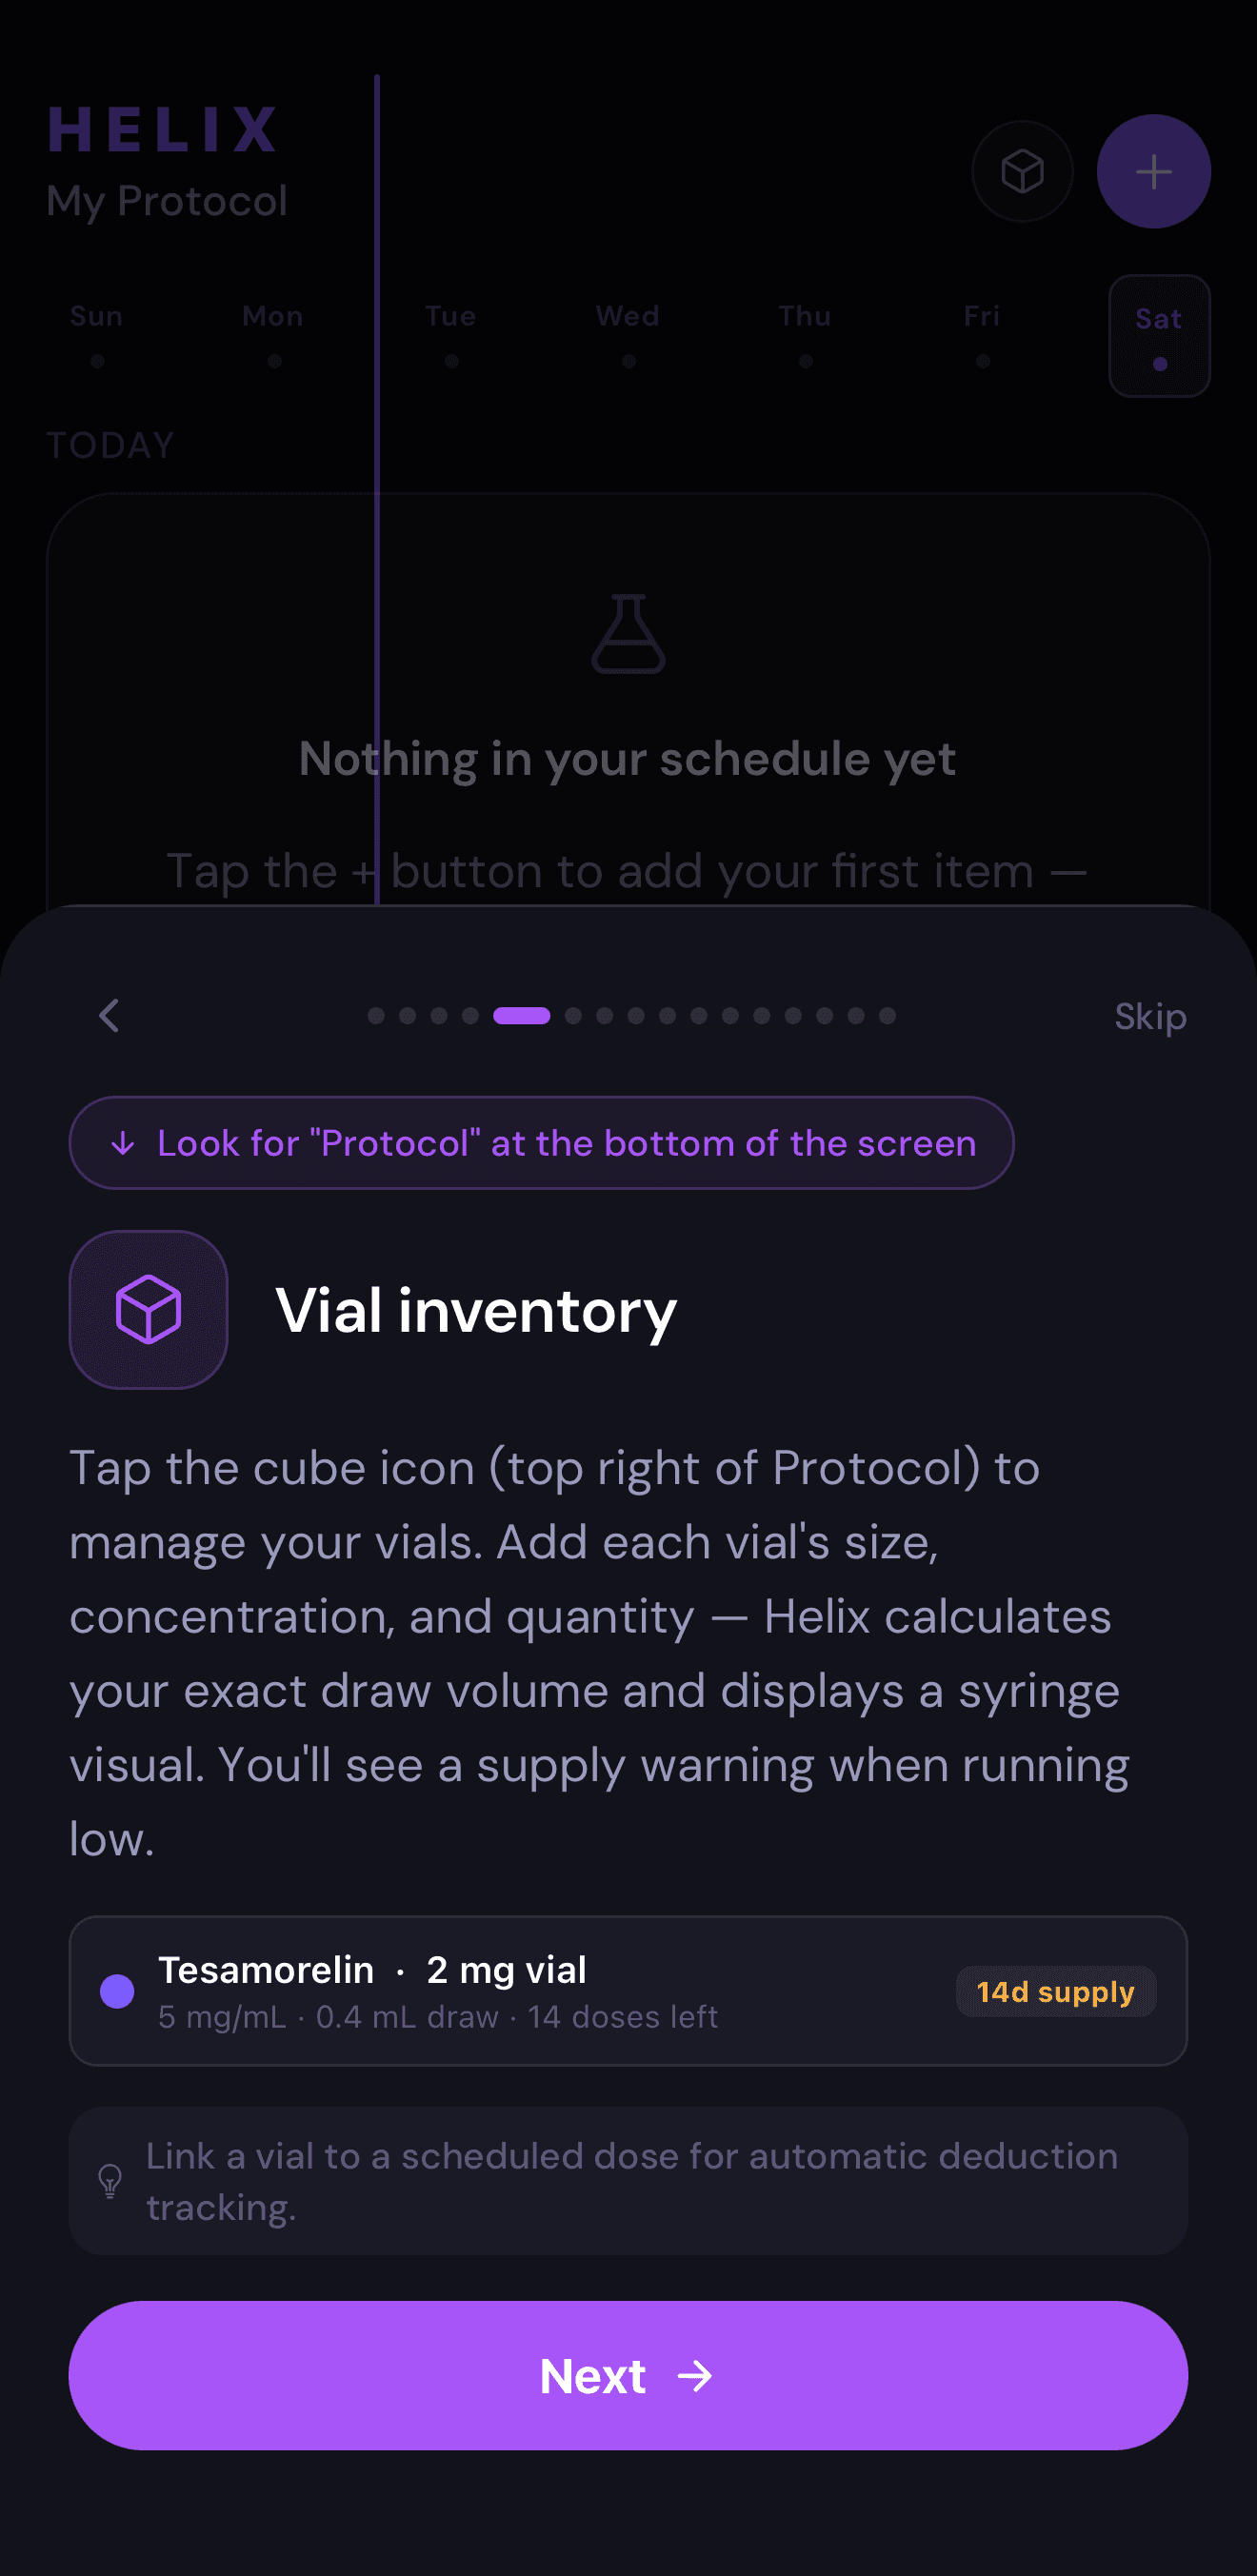Toggle the Sat schedule dot
Image resolution: width=1257 pixels, height=2576 pixels.
[1159, 363]
